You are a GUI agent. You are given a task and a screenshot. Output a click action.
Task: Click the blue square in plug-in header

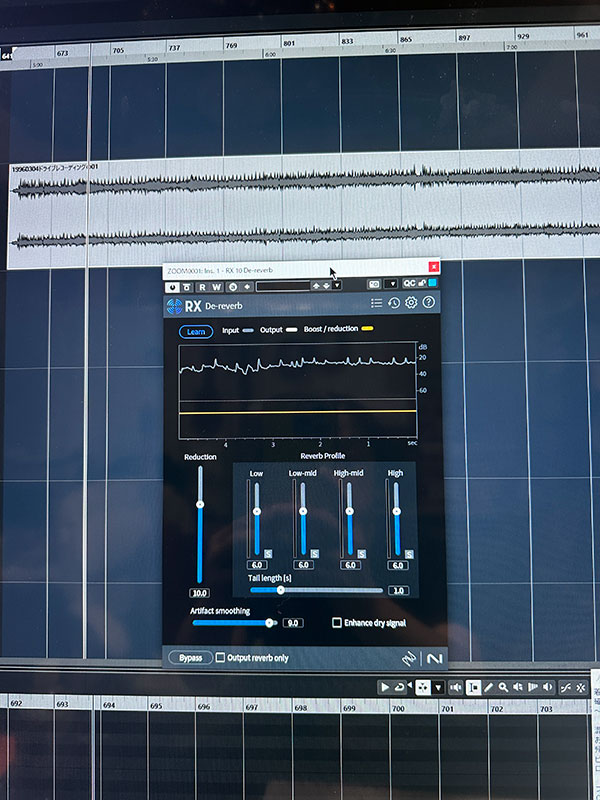tap(433, 283)
